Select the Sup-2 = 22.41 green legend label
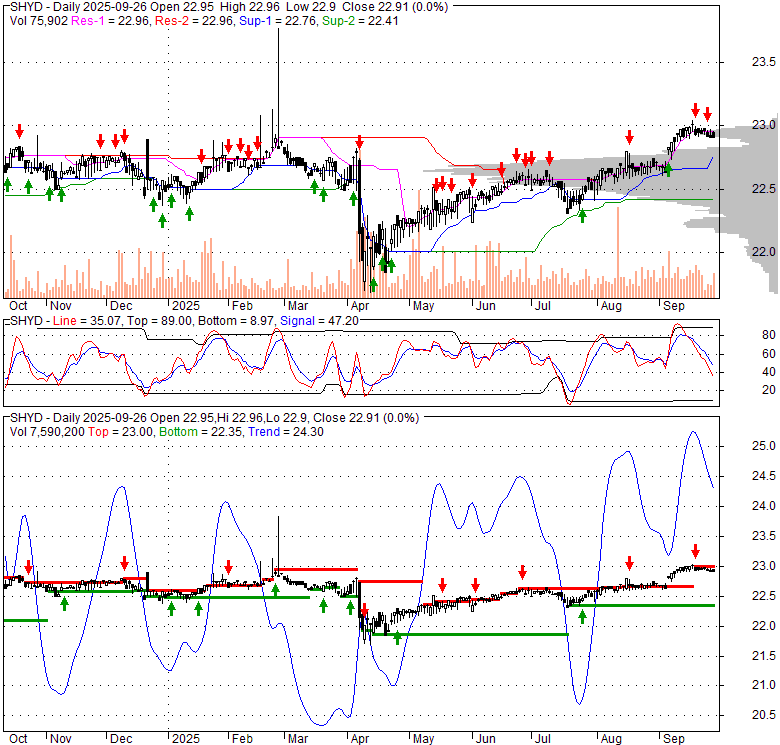 [360, 21]
